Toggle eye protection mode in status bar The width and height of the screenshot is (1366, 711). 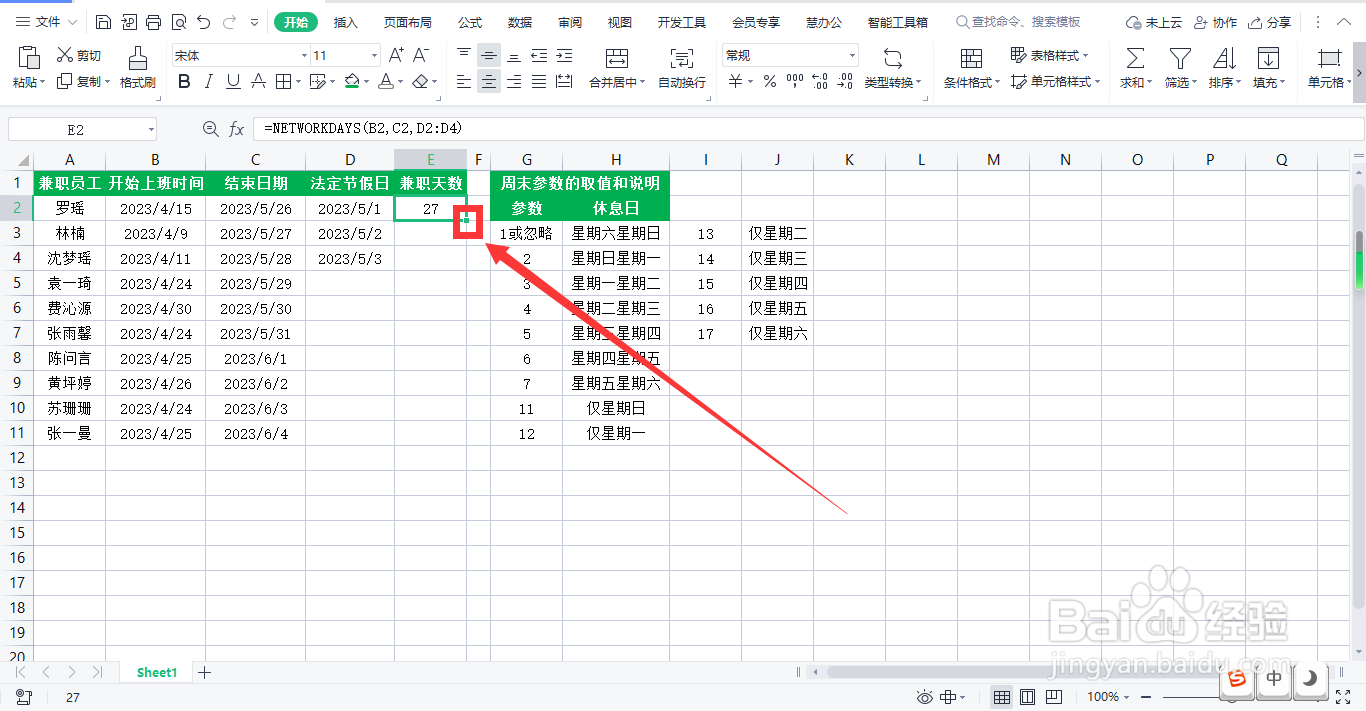coord(925,697)
